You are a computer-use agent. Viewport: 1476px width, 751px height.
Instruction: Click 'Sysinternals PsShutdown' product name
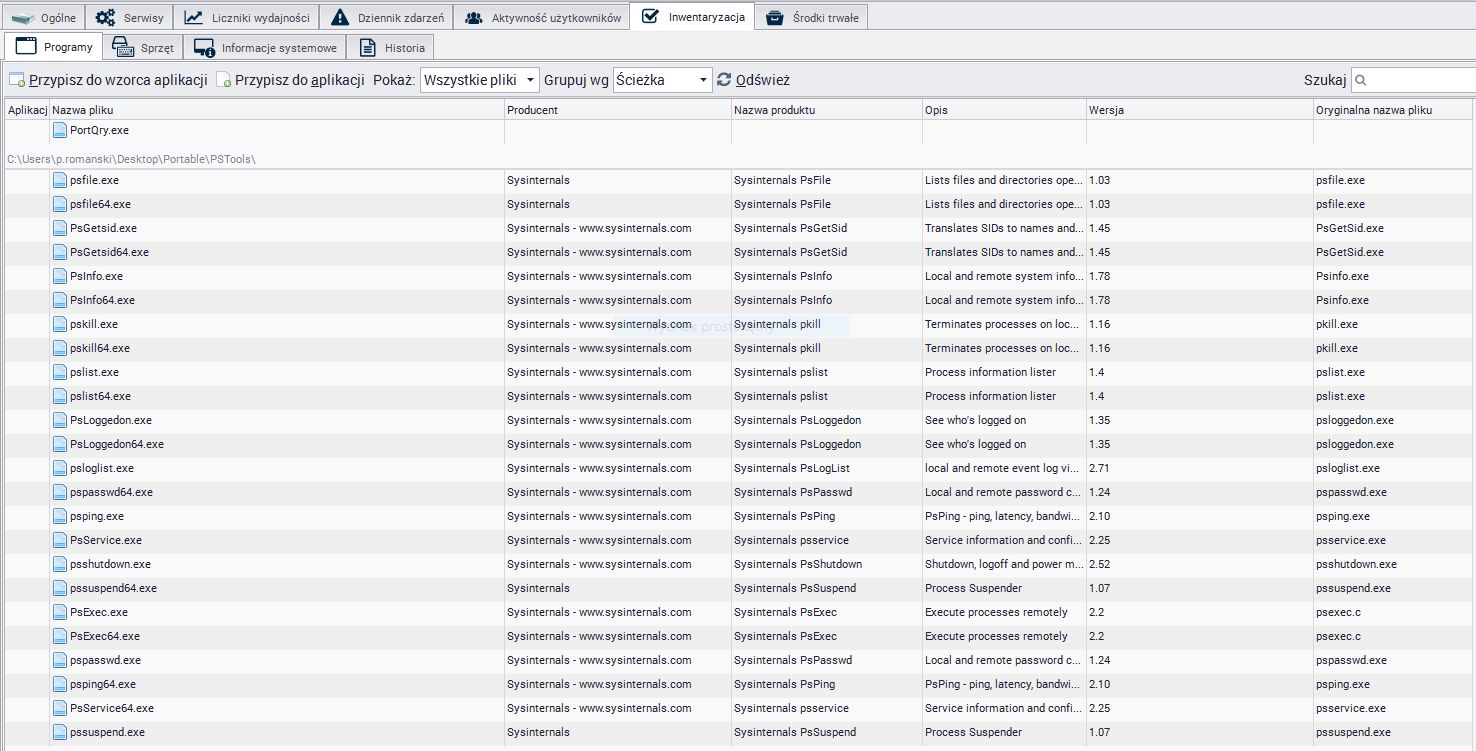coord(798,565)
